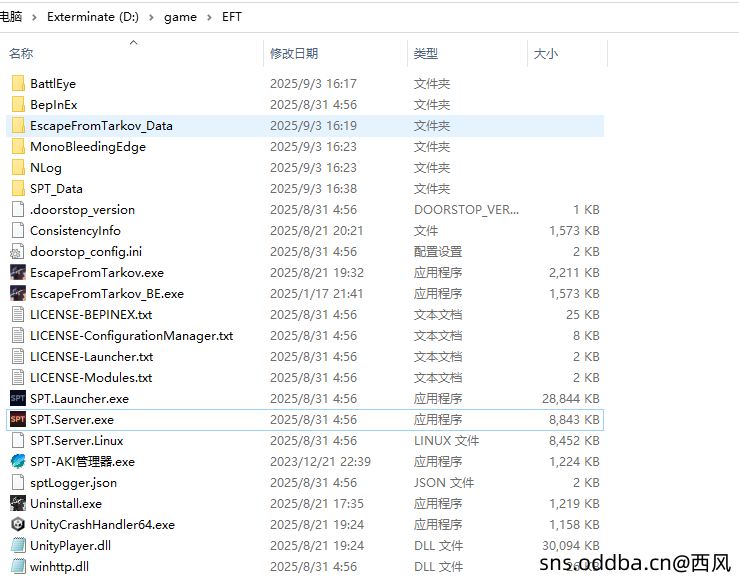Click type label 配置设置
The image size is (739, 583).
point(438,252)
